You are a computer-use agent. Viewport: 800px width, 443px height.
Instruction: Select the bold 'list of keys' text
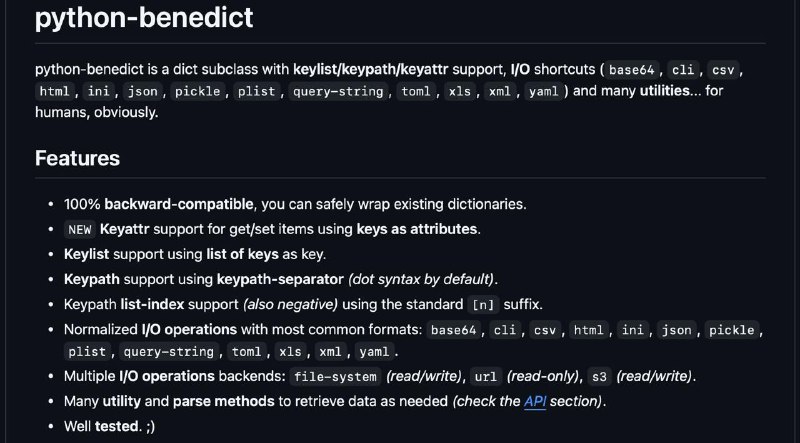point(242,254)
